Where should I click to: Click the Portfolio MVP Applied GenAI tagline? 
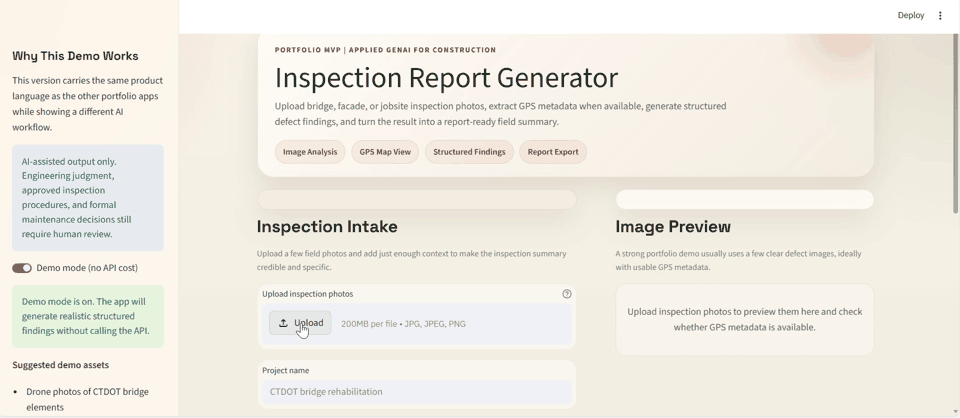pyautogui.click(x=385, y=50)
